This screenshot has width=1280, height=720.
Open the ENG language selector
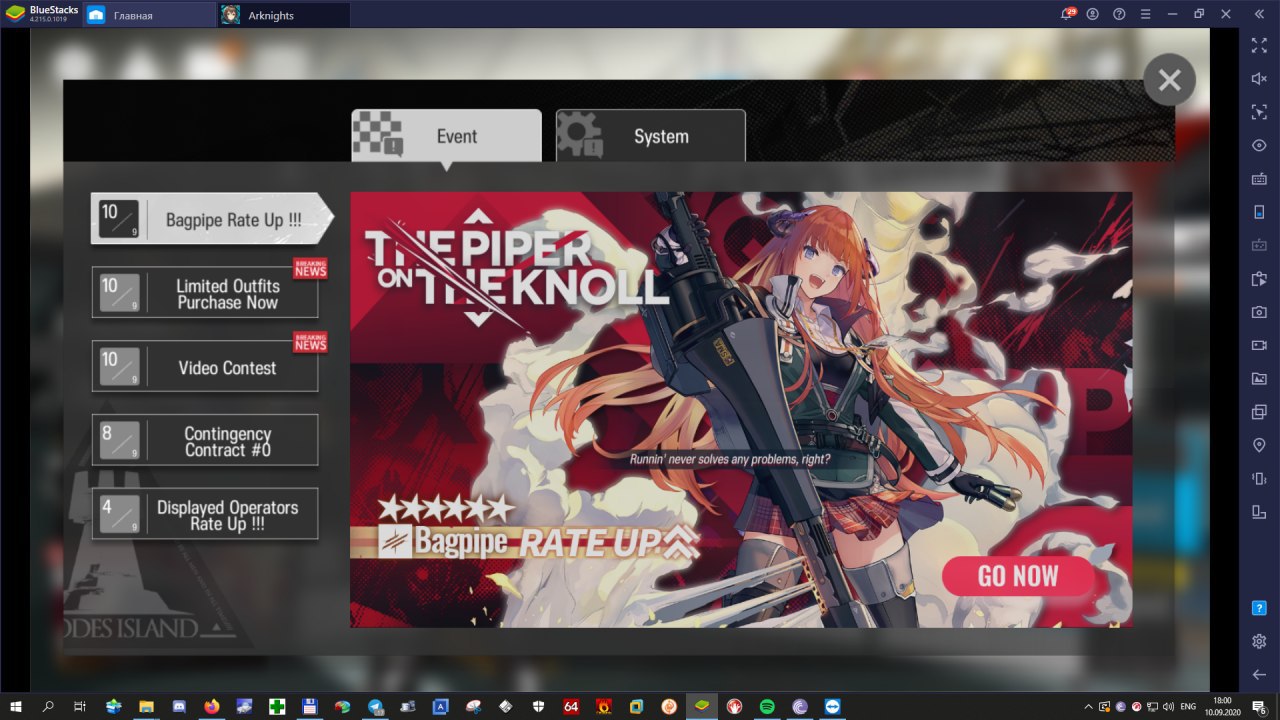click(x=1188, y=706)
